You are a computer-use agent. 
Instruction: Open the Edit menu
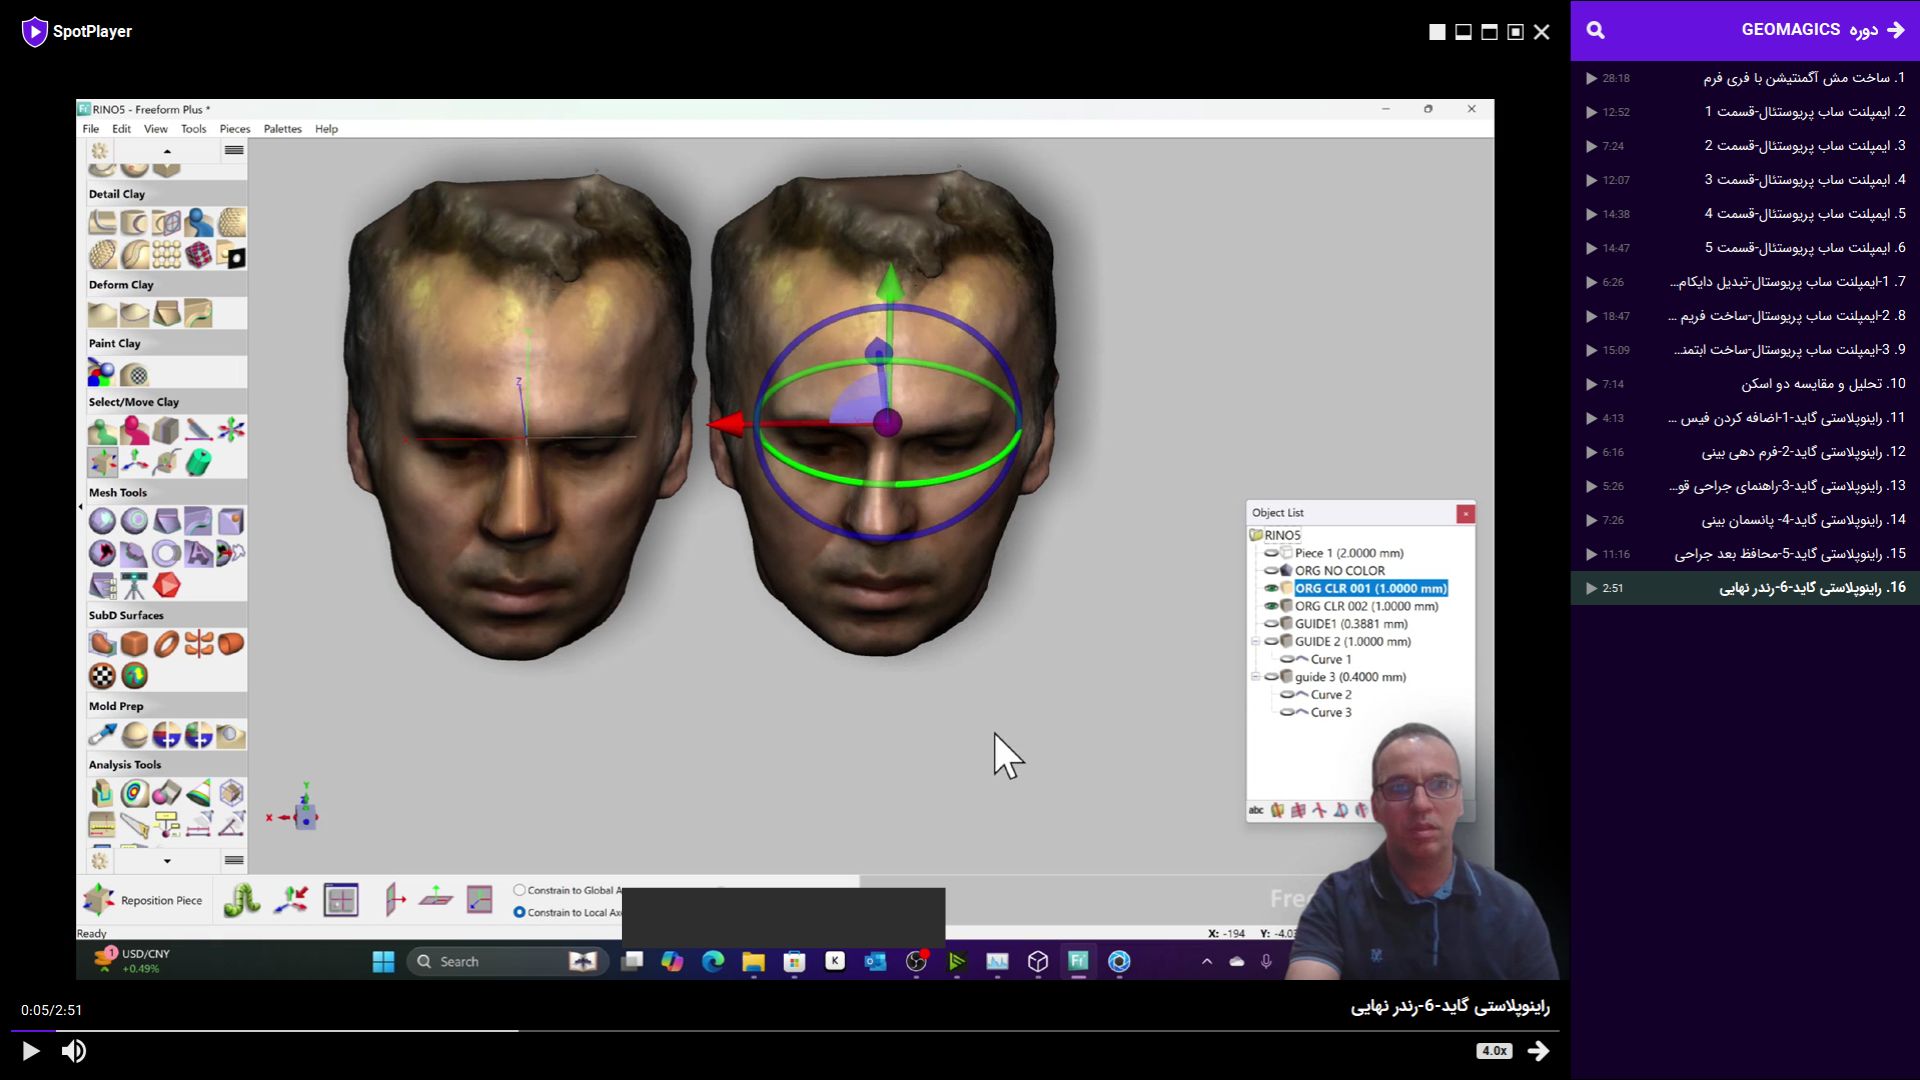(x=121, y=129)
